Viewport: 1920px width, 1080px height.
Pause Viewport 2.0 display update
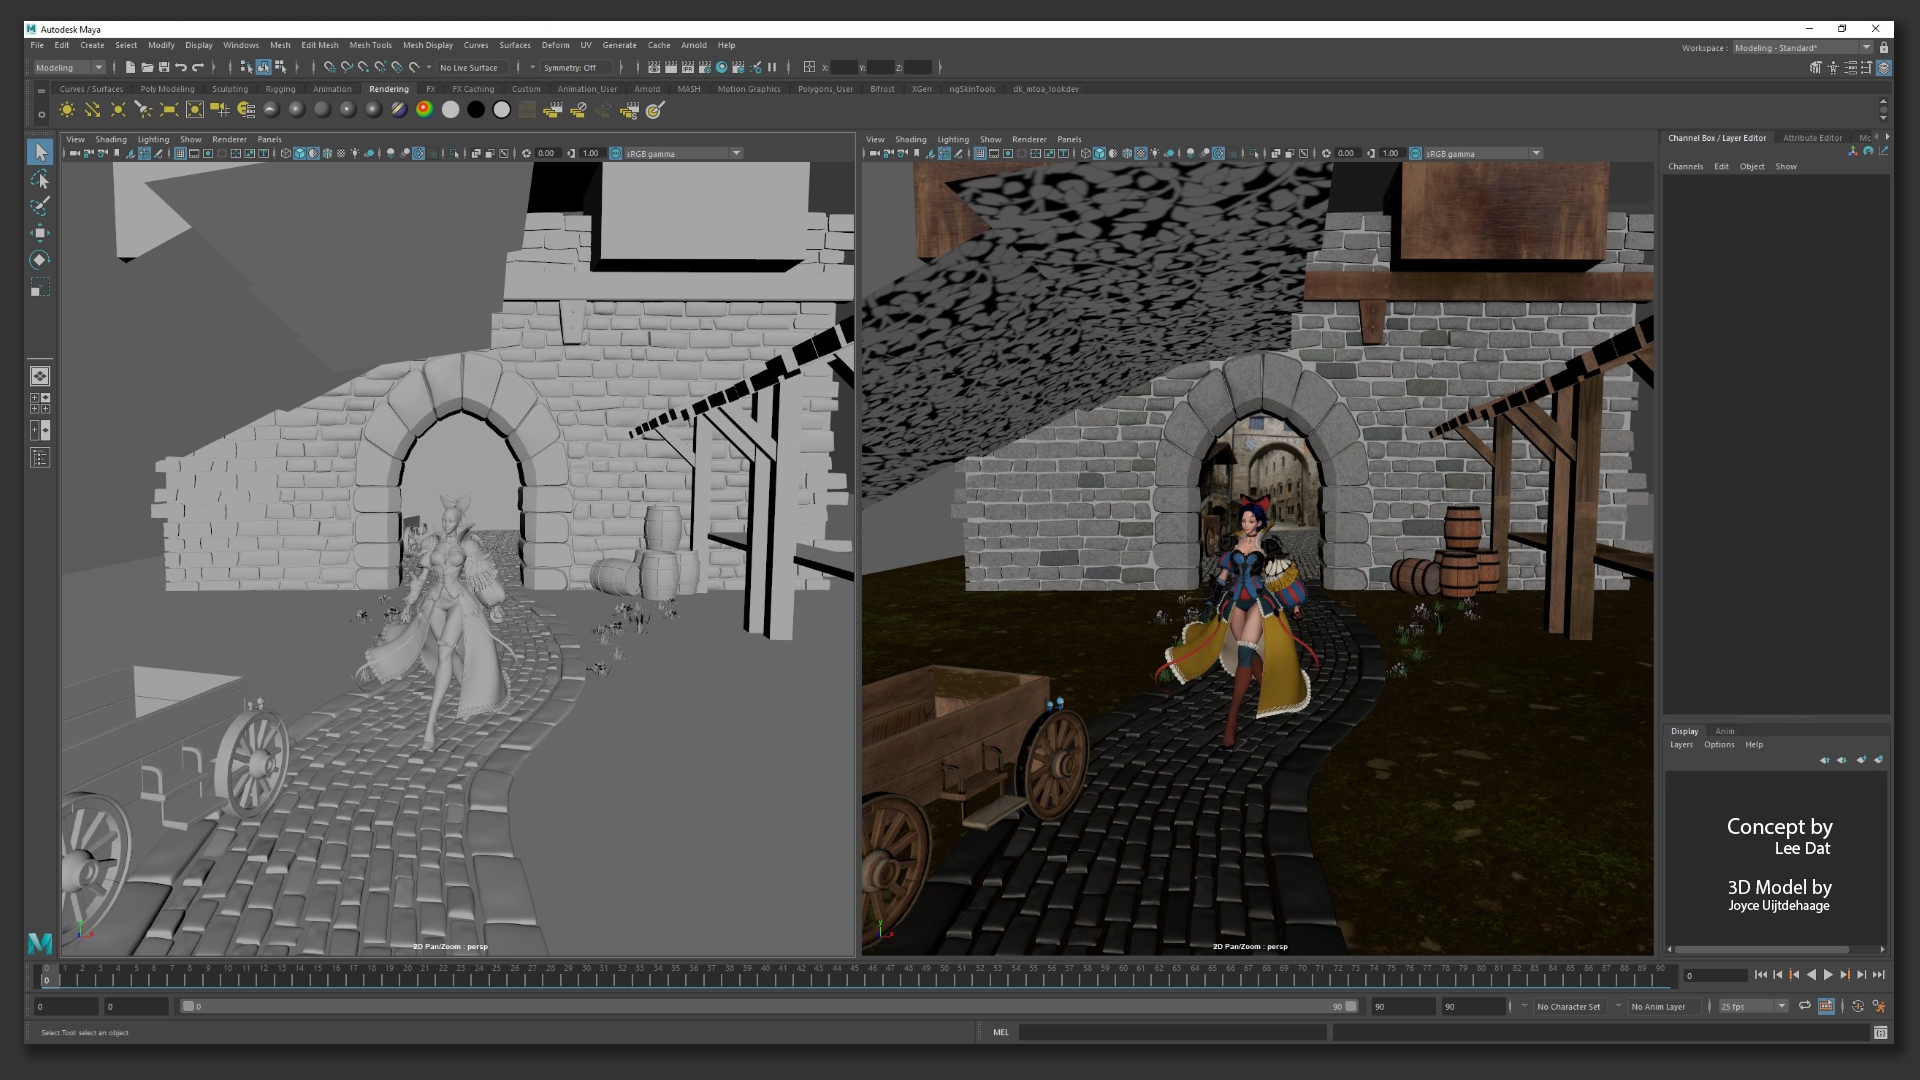[772, 67]
